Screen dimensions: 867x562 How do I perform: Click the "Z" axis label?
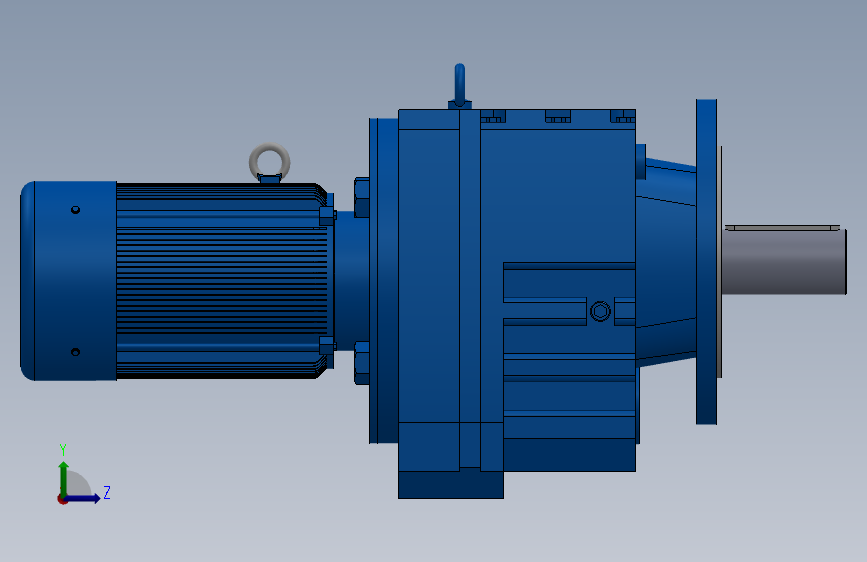point(107,492)
